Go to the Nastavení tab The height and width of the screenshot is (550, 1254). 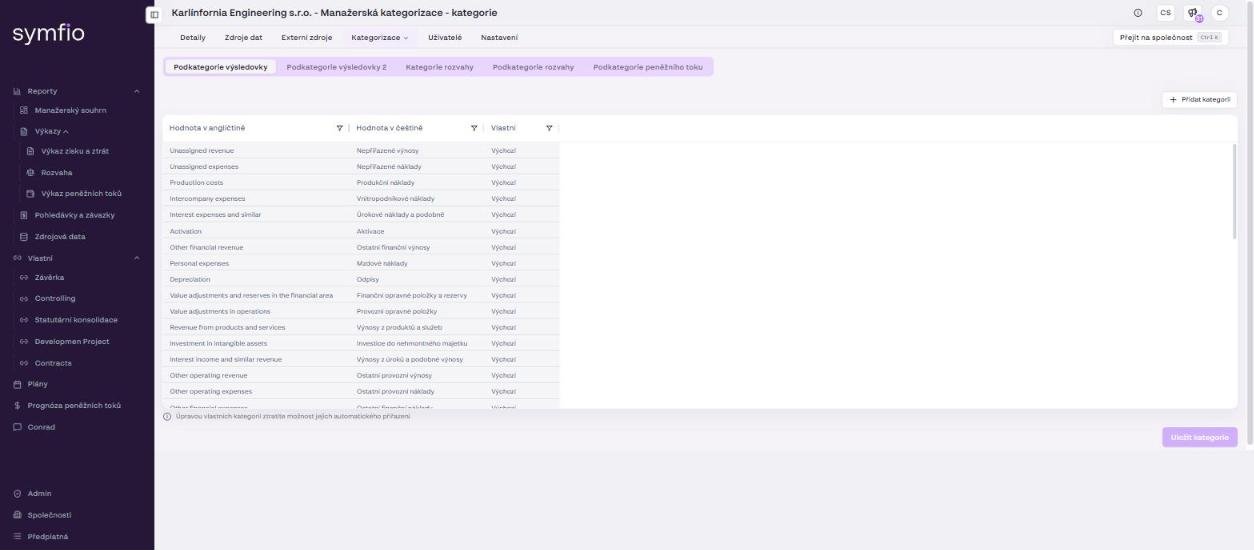click(x=499, y=37)
